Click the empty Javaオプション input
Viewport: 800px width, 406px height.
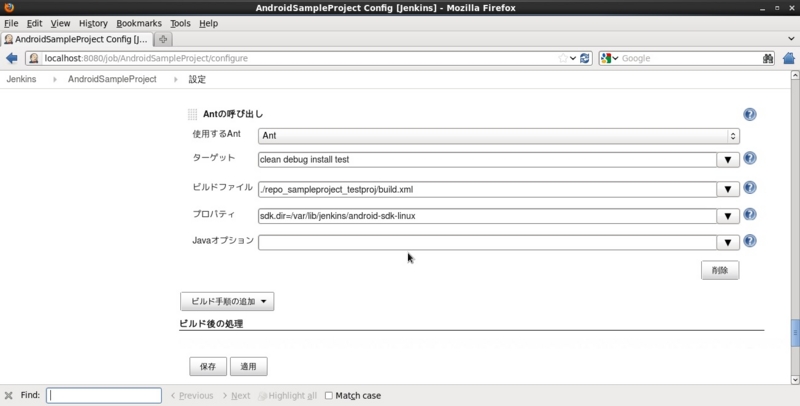tap(487, 242)
